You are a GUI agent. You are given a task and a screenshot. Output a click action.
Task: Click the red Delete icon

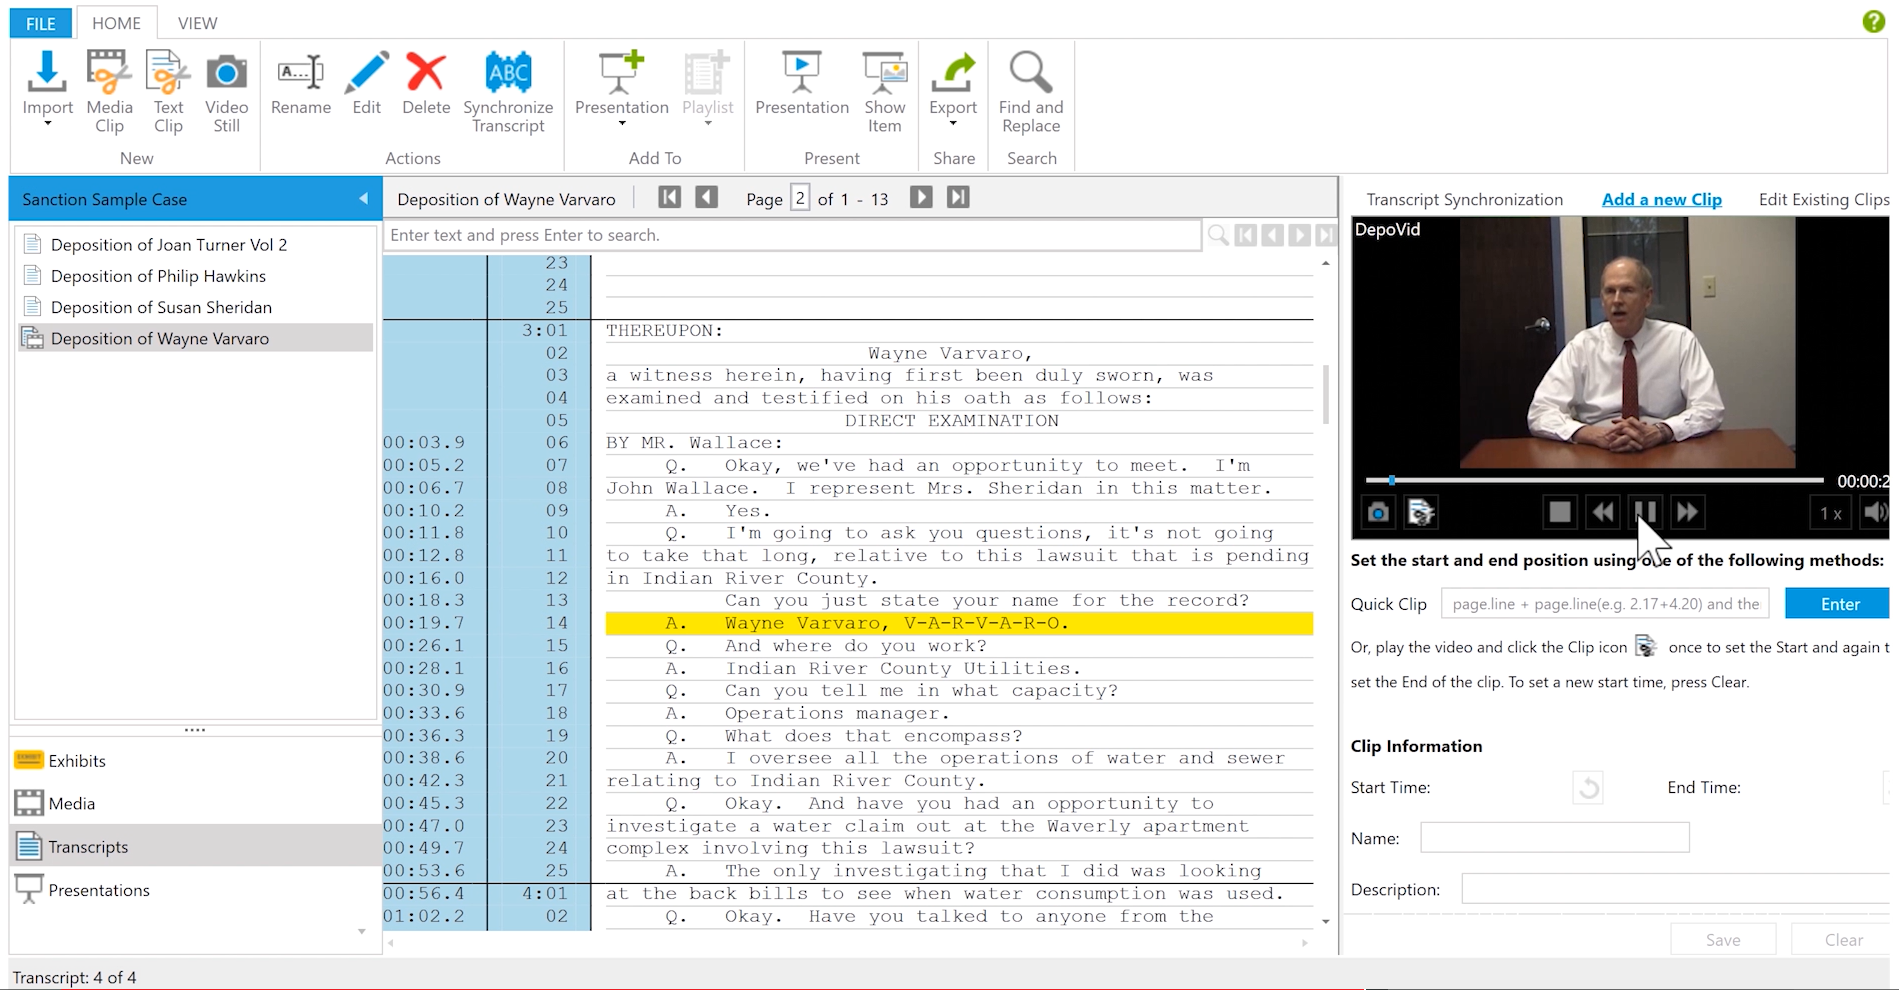pyautogui.click(x=426, y=74)
